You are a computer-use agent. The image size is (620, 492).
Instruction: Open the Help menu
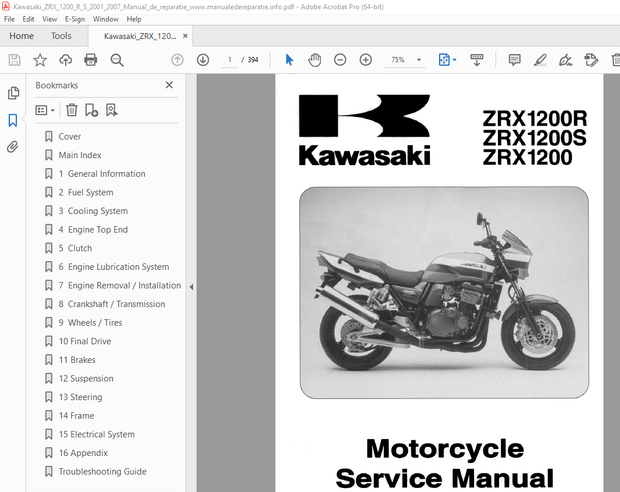coord(134,19)
